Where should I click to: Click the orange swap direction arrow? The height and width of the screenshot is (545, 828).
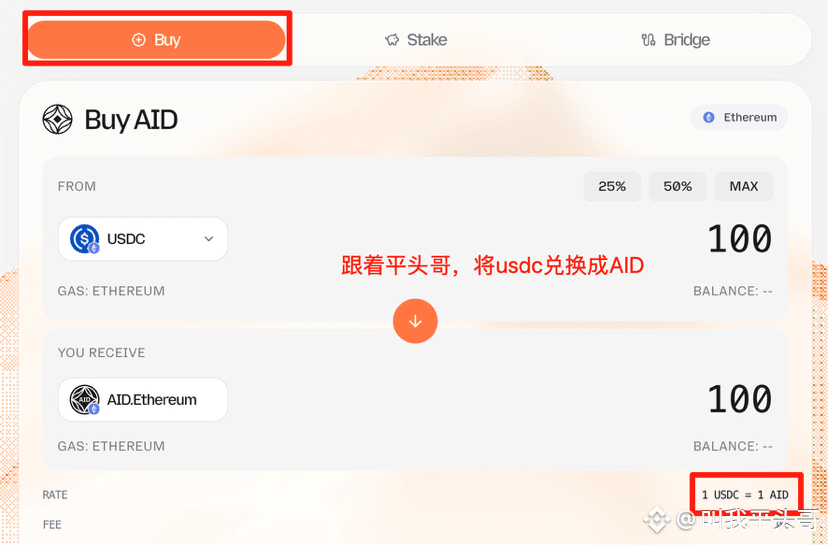click(415, 321)
